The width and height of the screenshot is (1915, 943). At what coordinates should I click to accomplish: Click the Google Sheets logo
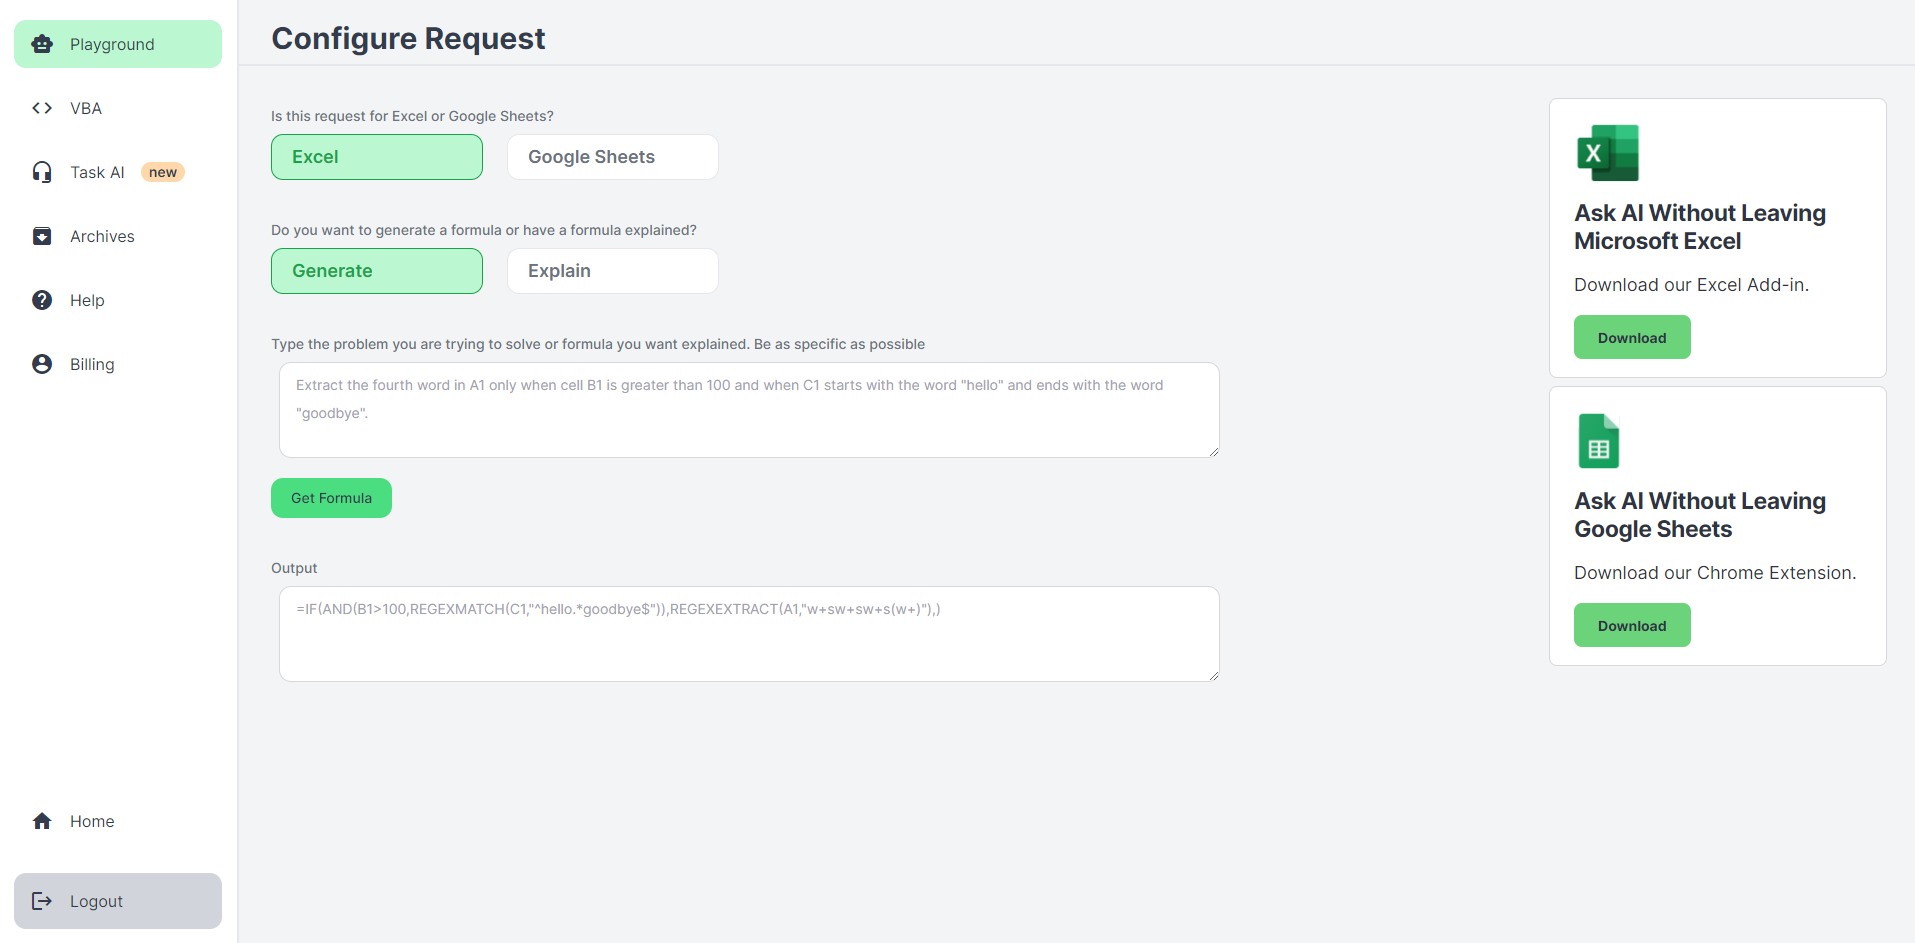[x=1598, y=441]
